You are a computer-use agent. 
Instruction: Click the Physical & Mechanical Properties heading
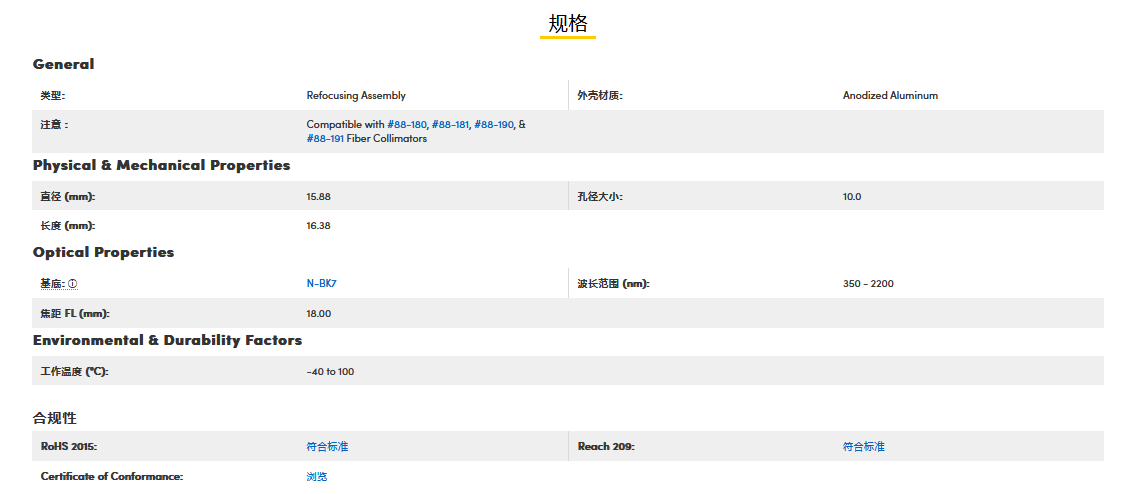point(161,165)
